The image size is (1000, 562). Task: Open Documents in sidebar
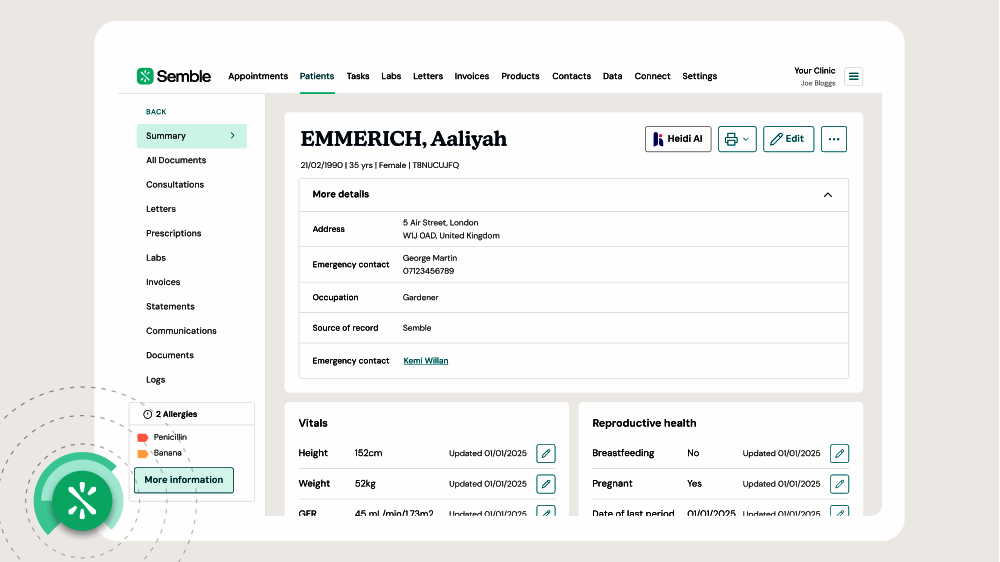(x=170, y=355)
